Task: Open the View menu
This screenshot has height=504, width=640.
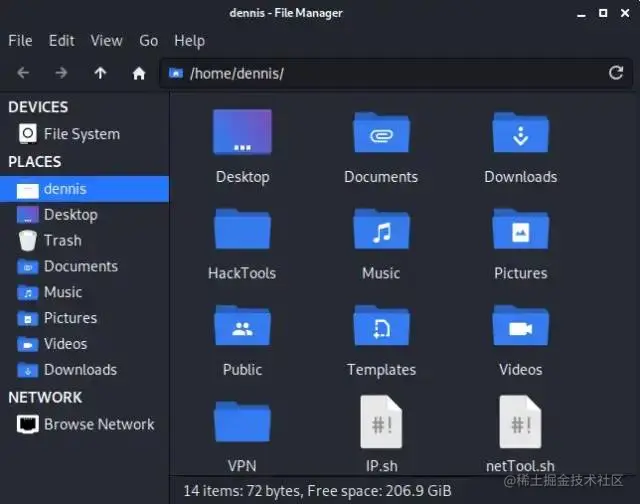Action: pyautogui.click(x=106, y=40)
